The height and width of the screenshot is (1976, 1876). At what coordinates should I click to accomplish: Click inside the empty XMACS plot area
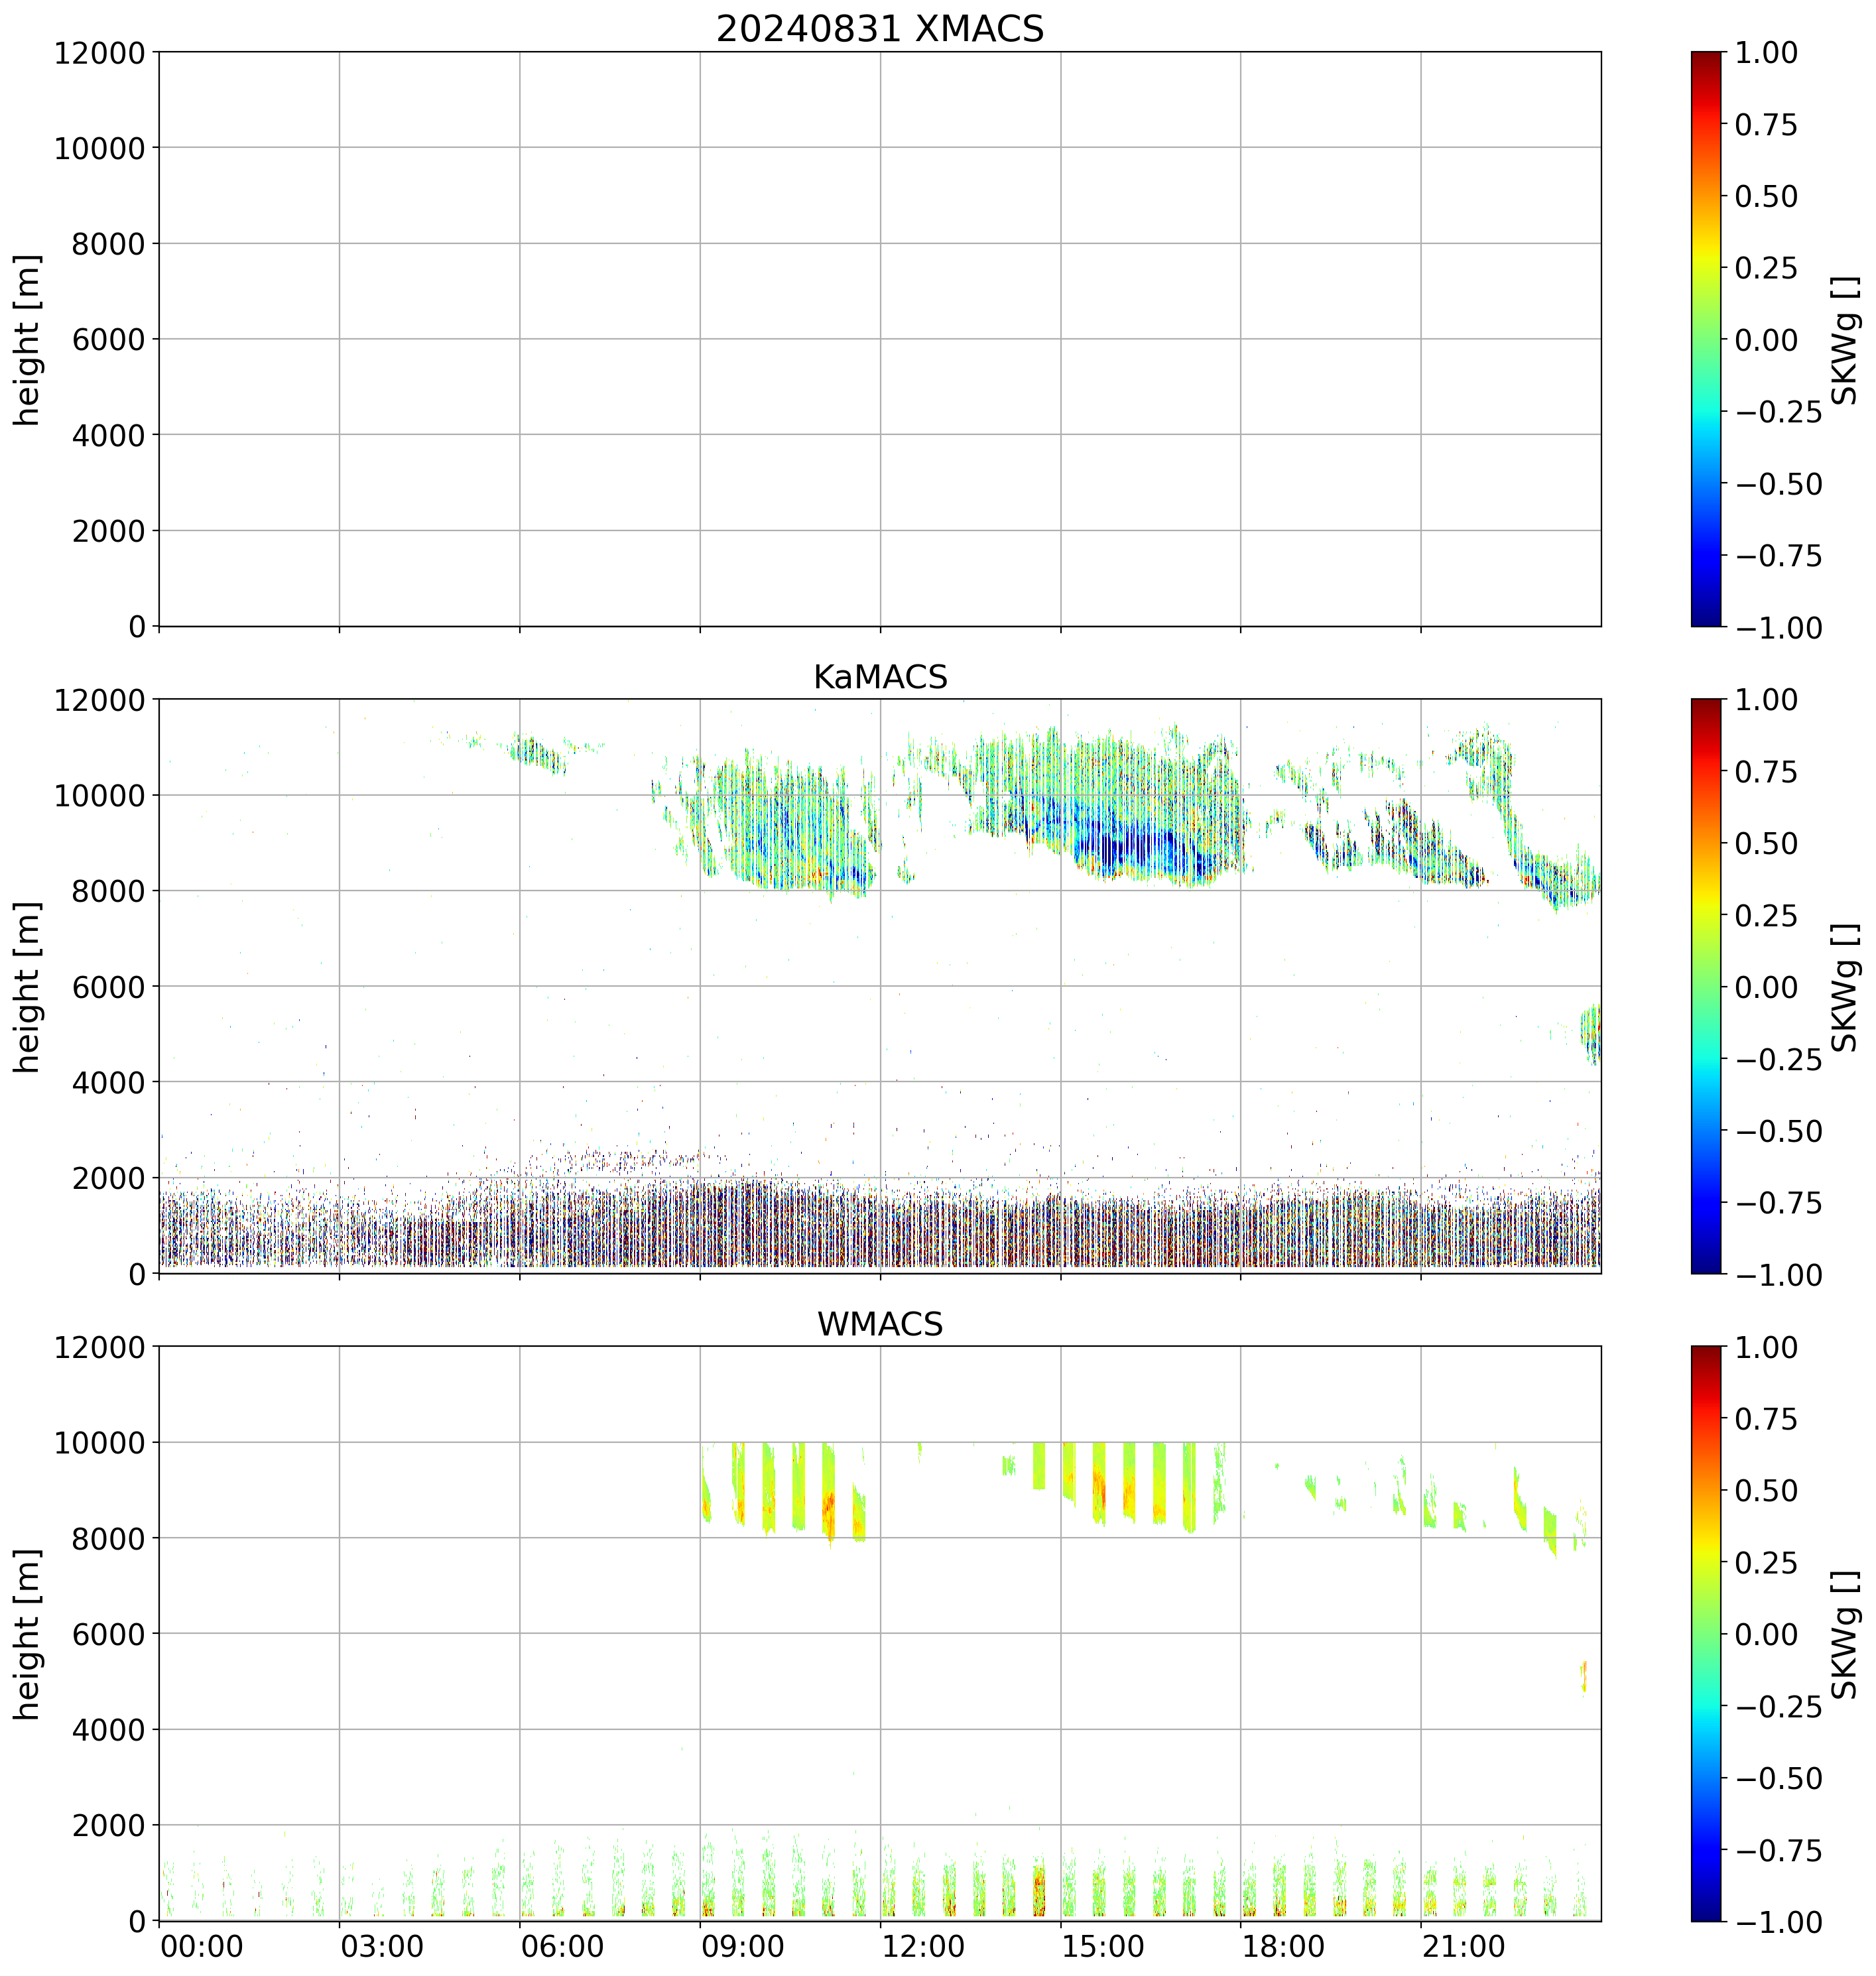point(879,339)
